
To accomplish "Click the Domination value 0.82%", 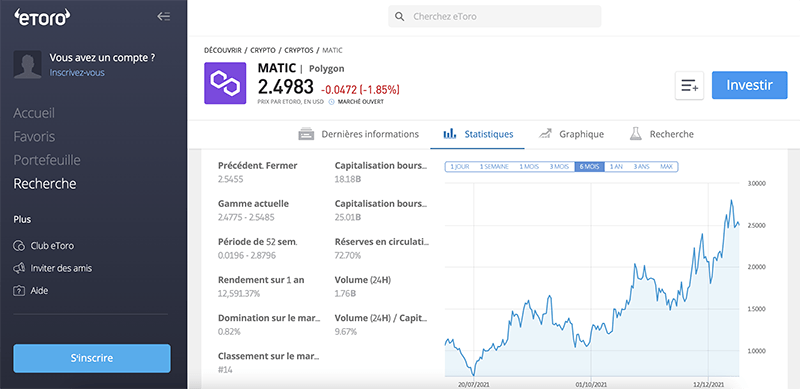I will [229, 332].
